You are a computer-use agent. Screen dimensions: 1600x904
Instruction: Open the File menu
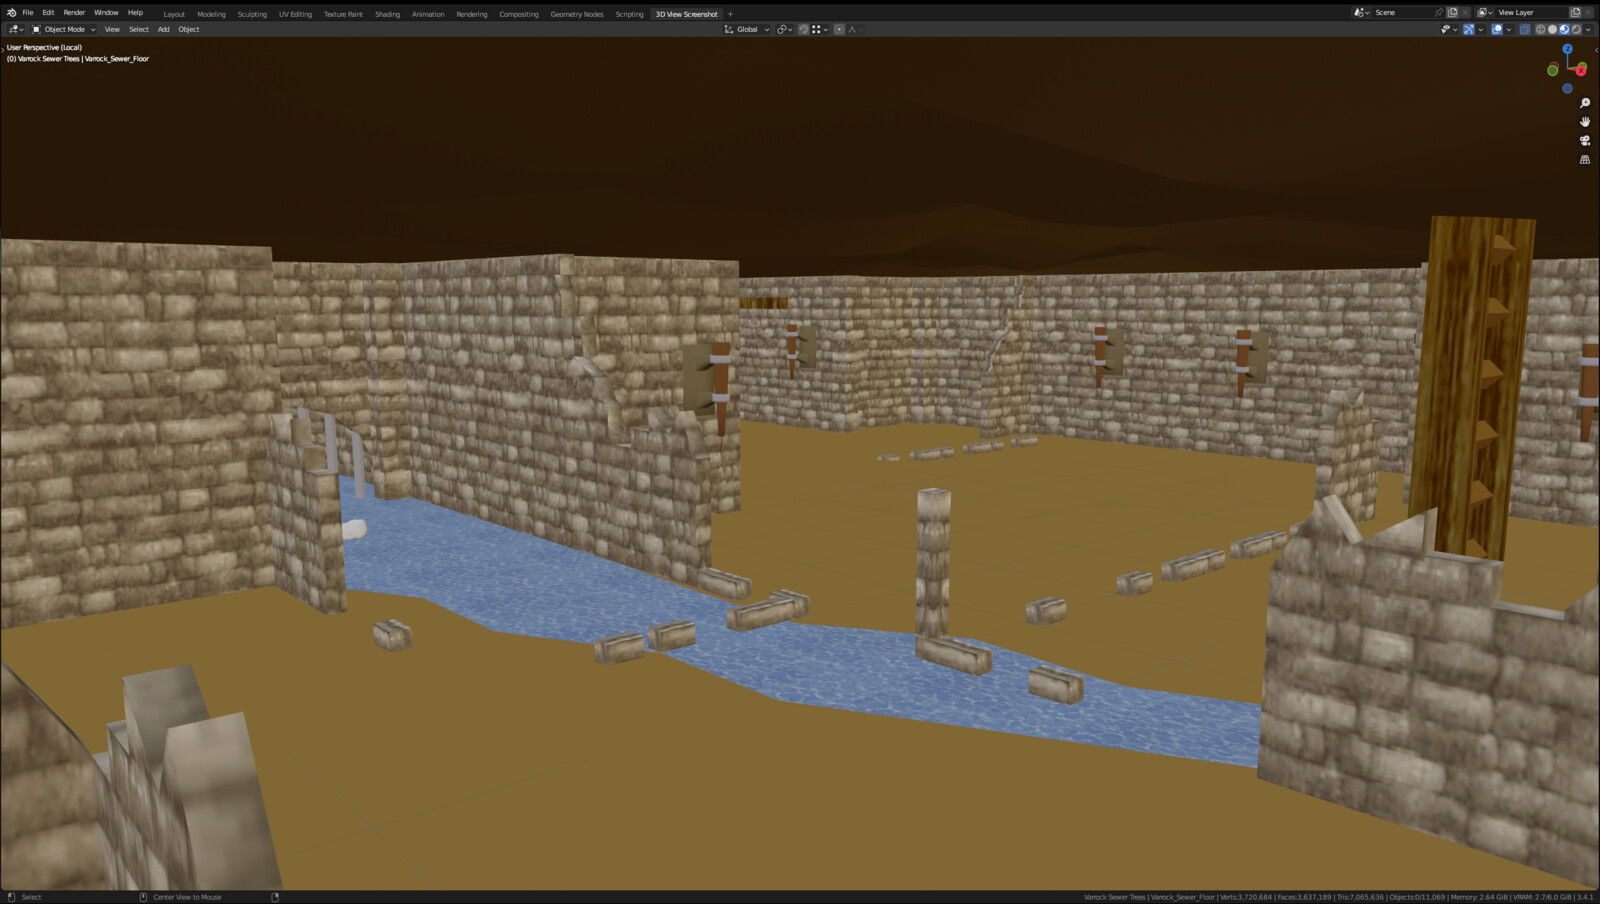[x=28, y=13]
